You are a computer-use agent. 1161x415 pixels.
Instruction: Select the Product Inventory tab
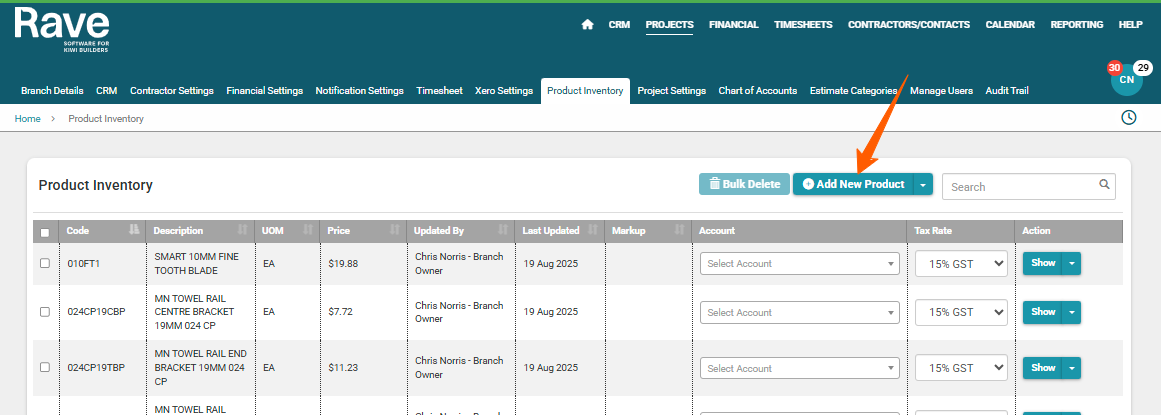[x=585, y=90]
